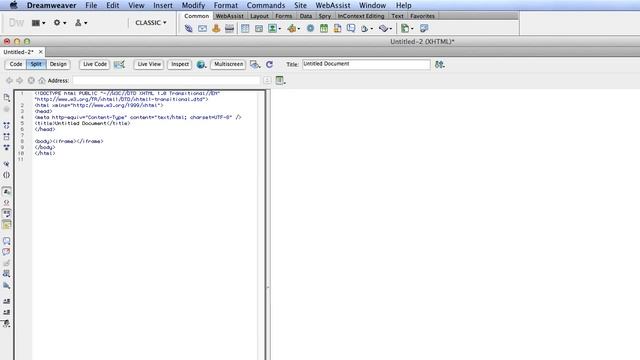Open the Visual Aids dropdown
The width and height of the screenshot is (640, 360).
point(255,64)
